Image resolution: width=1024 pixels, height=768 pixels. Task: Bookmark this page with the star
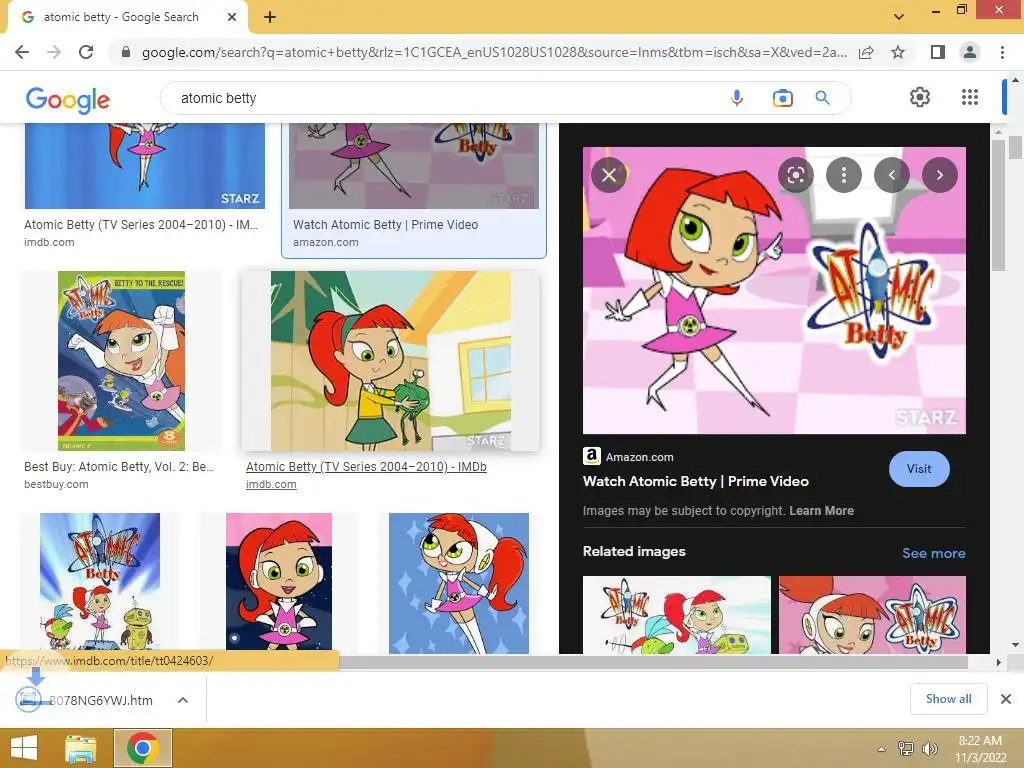(x=898, y=52)
